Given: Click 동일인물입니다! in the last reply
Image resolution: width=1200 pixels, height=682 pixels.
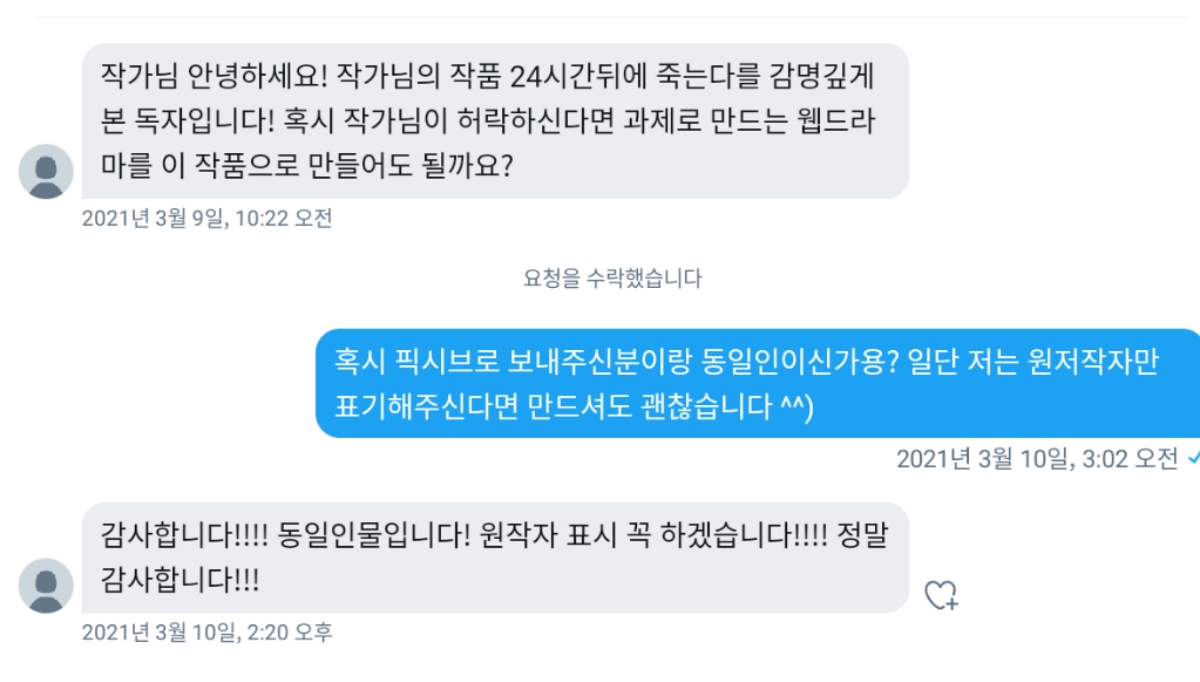Looking at the screenshot, I should pos(375,535).
